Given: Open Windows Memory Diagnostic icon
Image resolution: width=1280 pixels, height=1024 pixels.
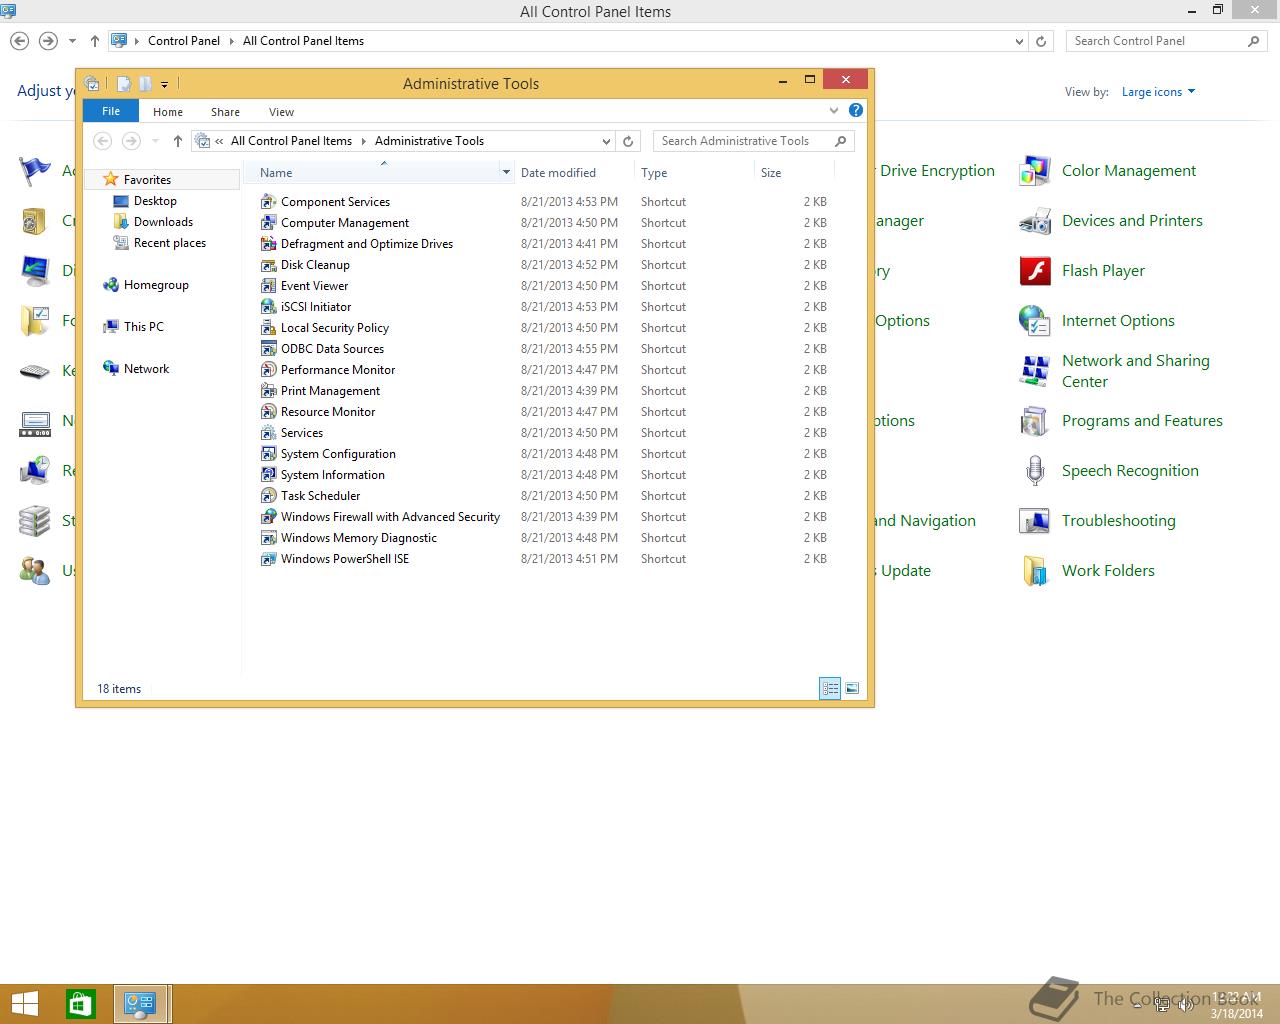Looking at the screenshot, I should pos(268,538).
